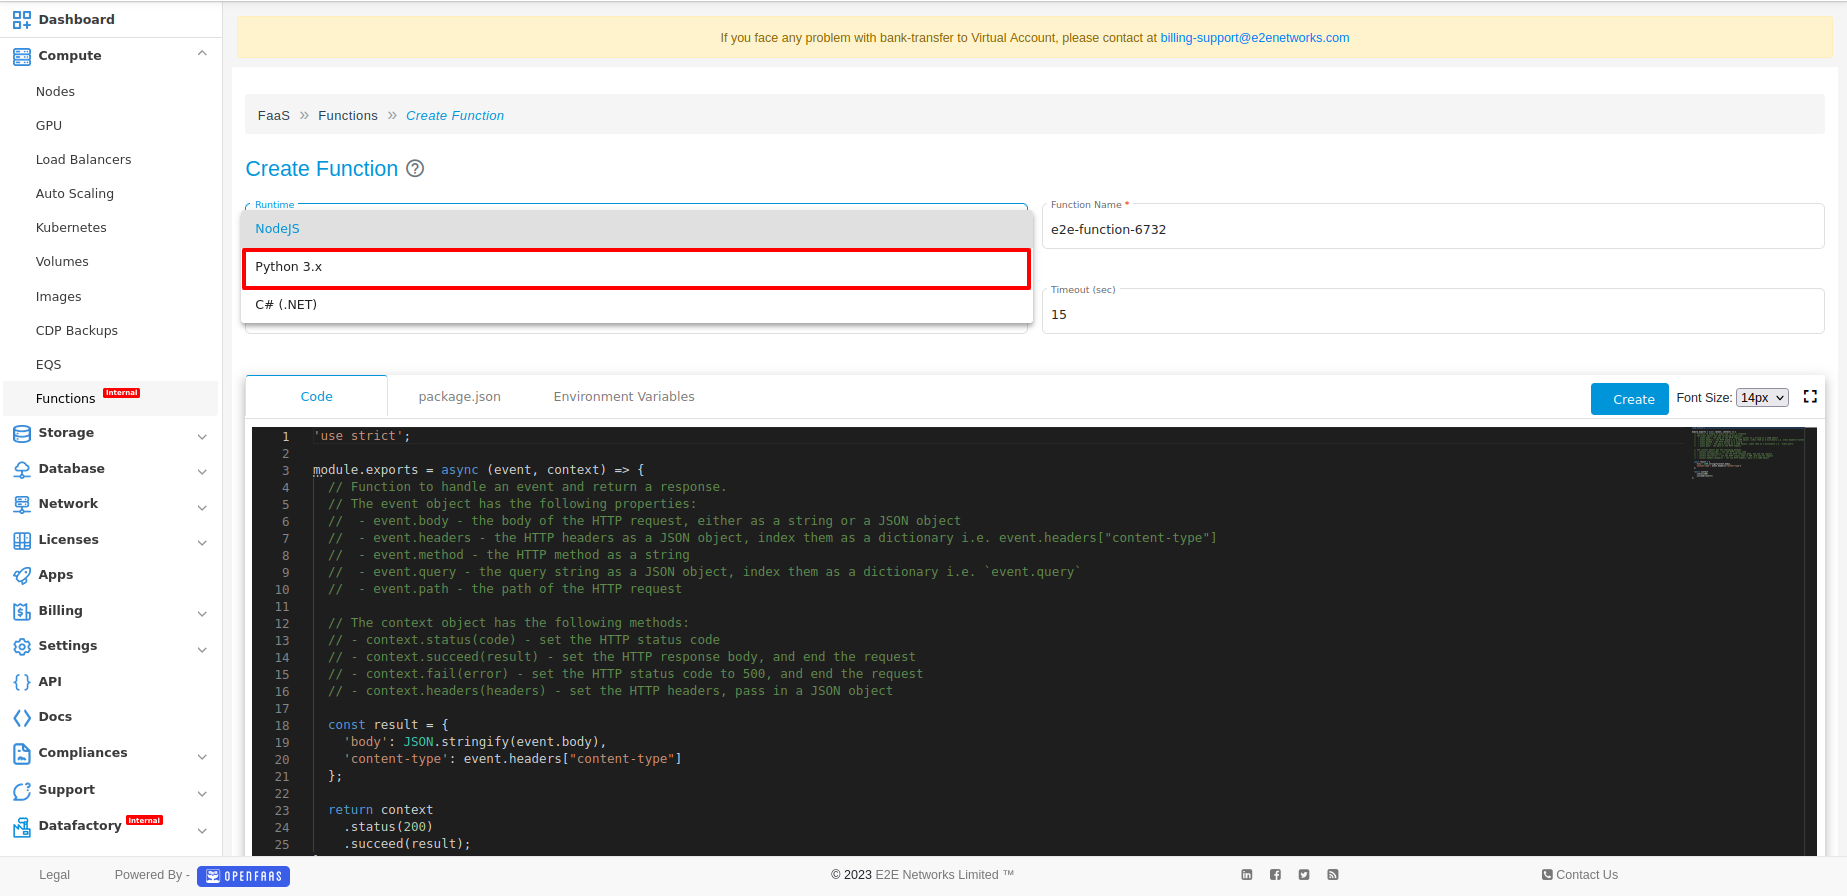Click the Storage icon in sidebar

22,433
